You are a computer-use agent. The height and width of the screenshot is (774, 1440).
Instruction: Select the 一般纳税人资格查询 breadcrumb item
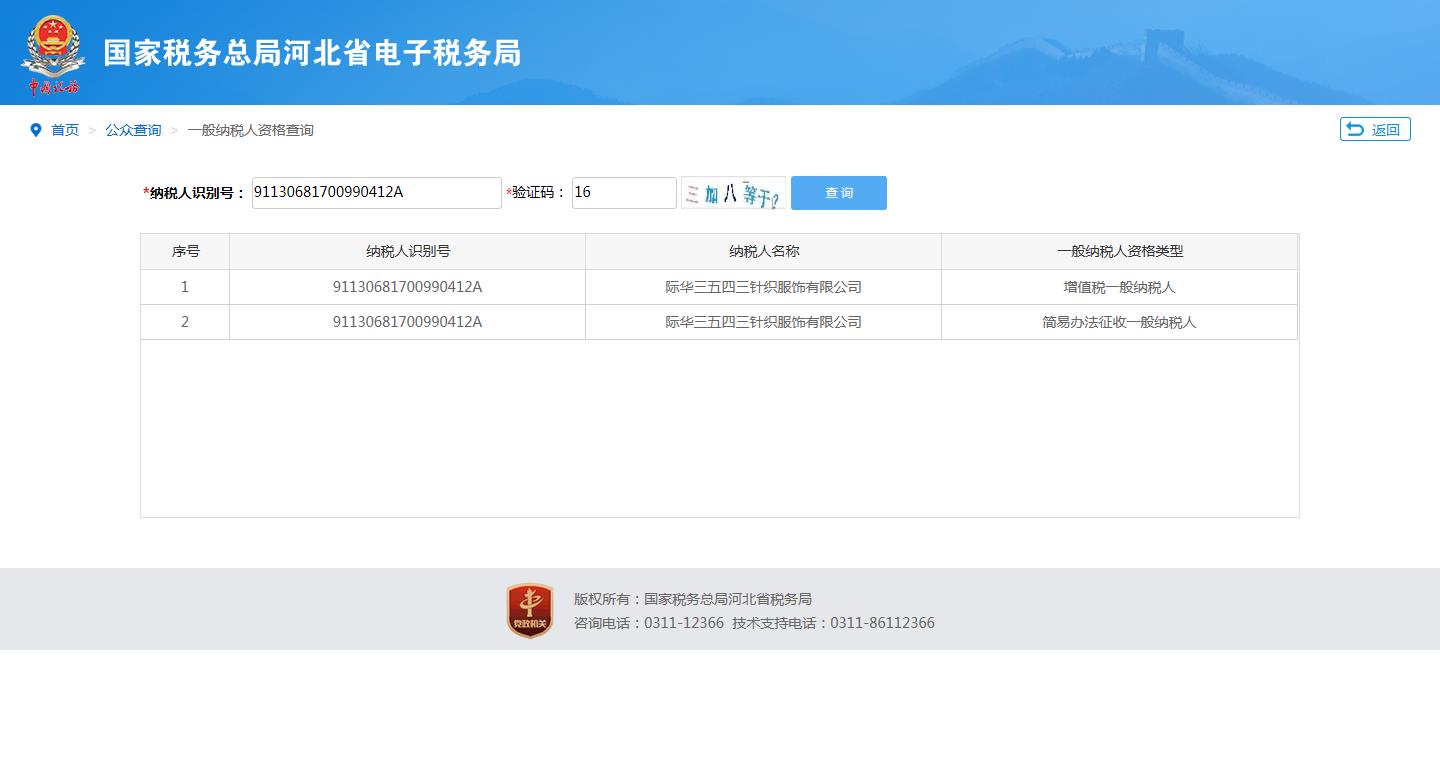(x=250, y=130)
